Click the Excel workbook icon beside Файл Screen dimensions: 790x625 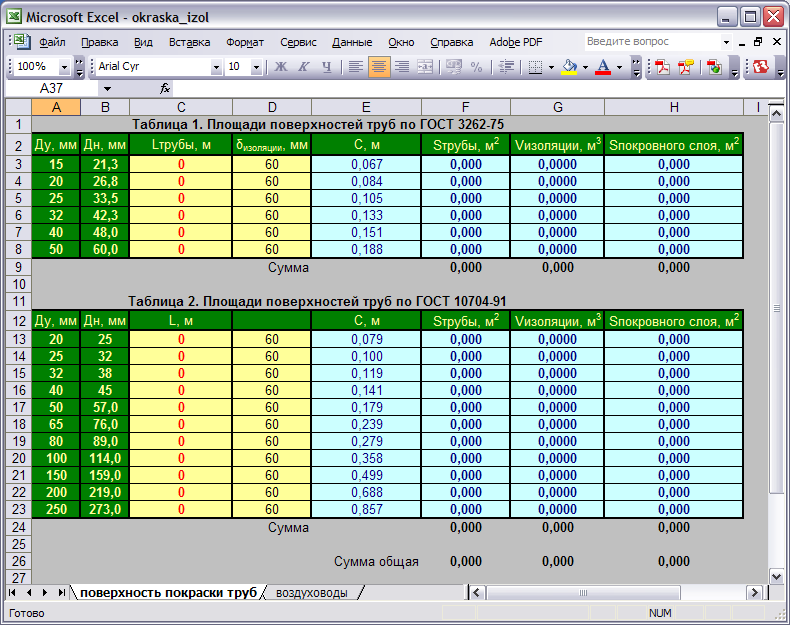point(21,42)
